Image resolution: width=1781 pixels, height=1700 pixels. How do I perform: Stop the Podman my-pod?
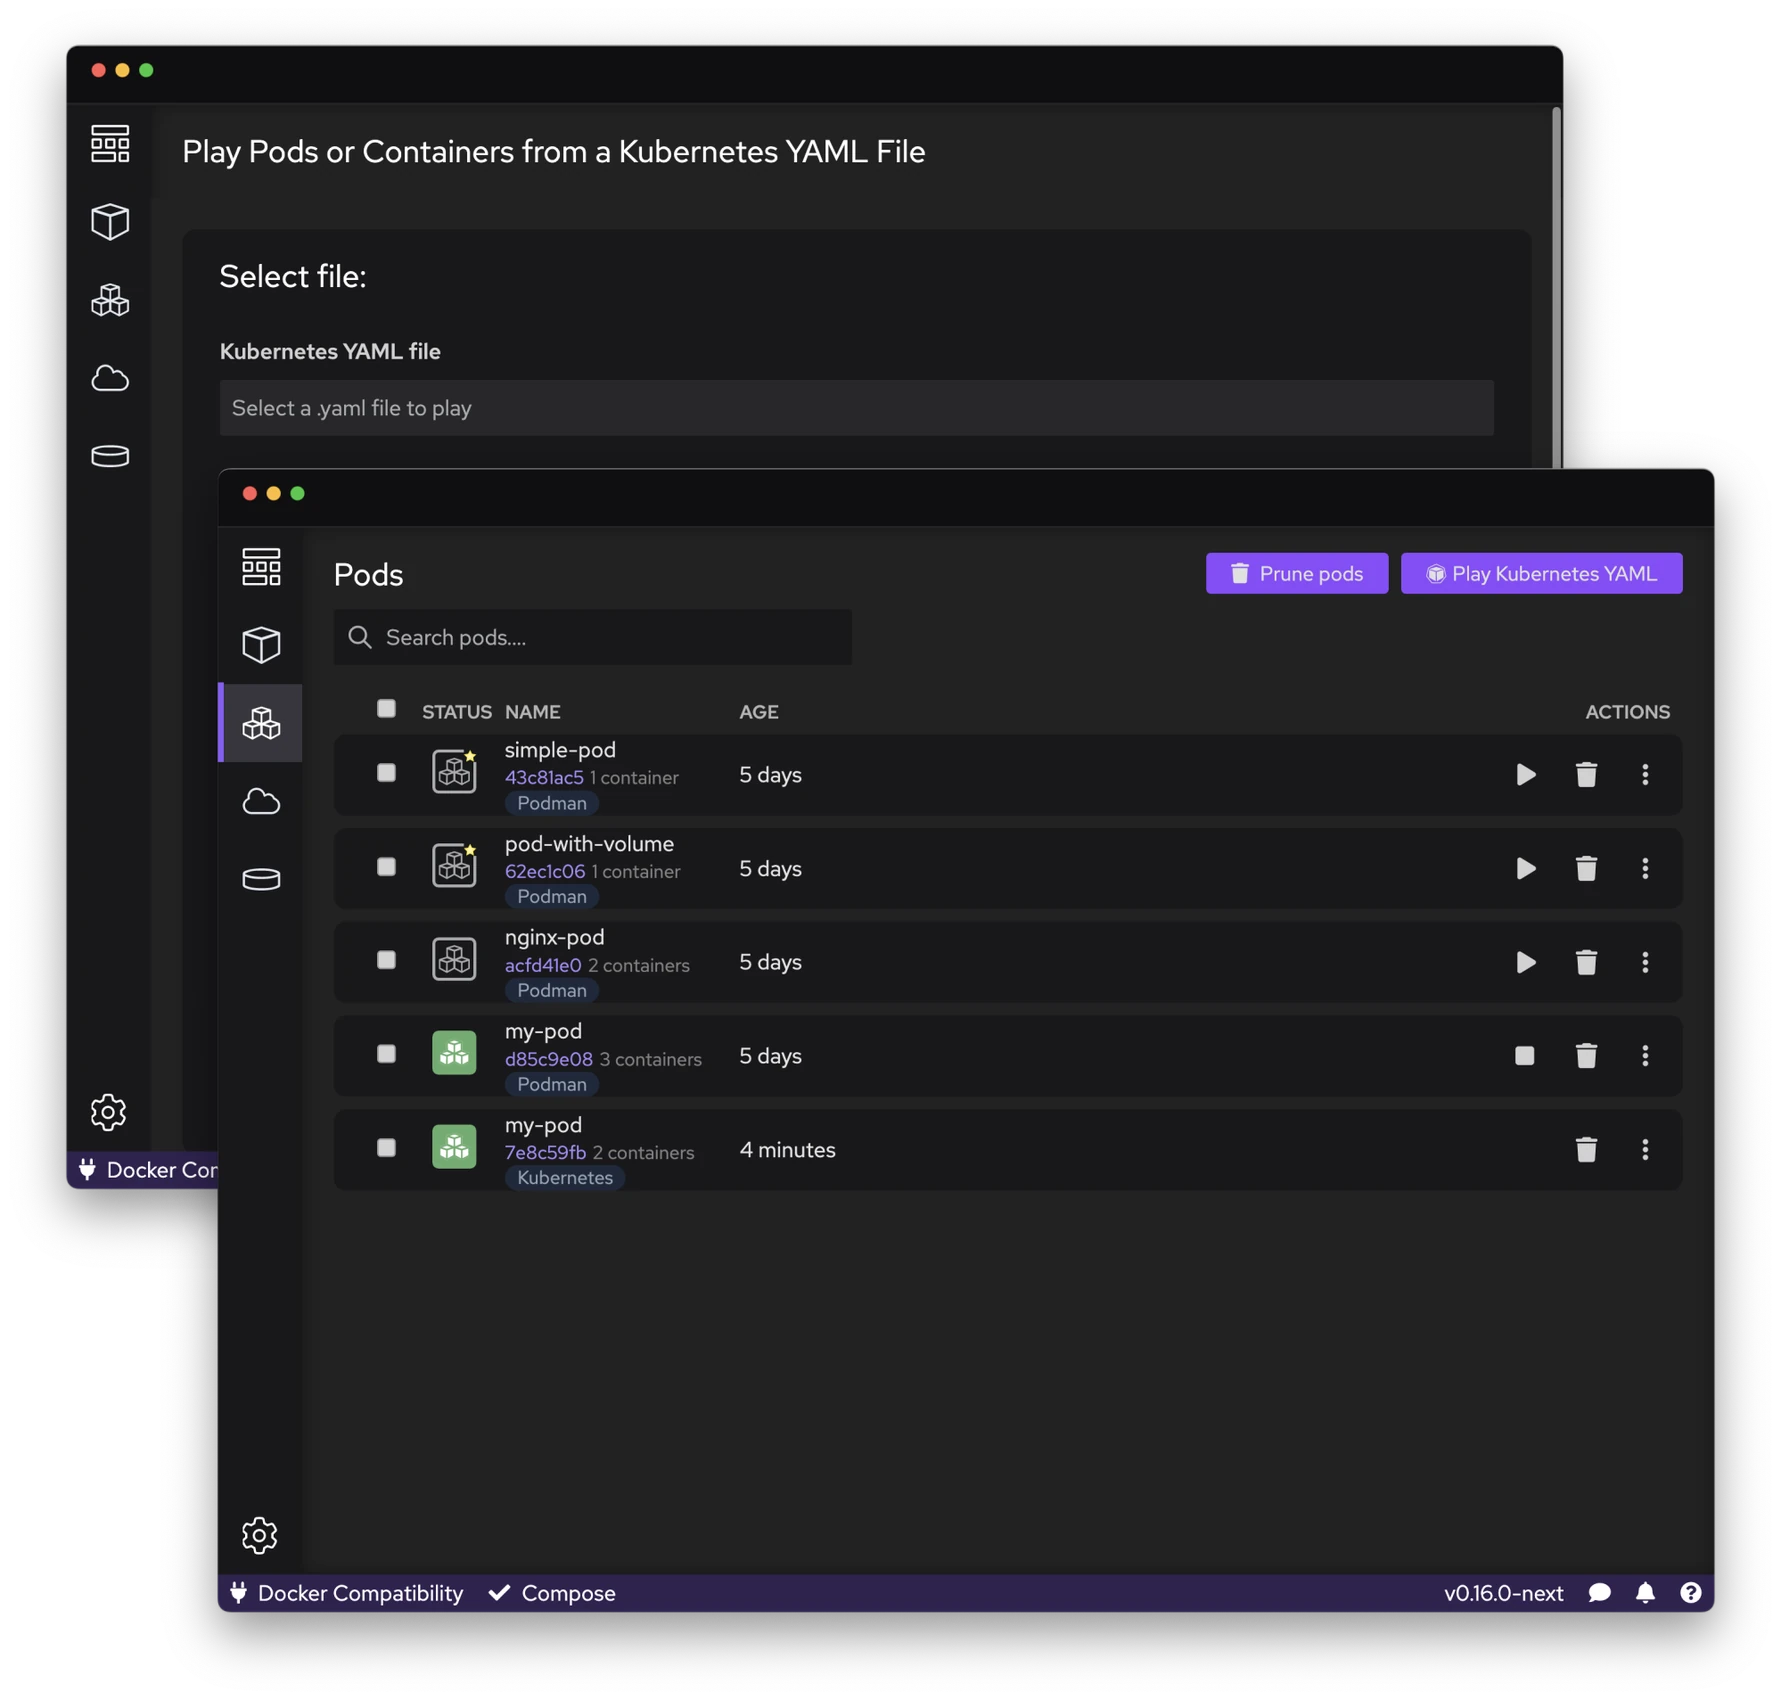[x=1524, y=1056]
